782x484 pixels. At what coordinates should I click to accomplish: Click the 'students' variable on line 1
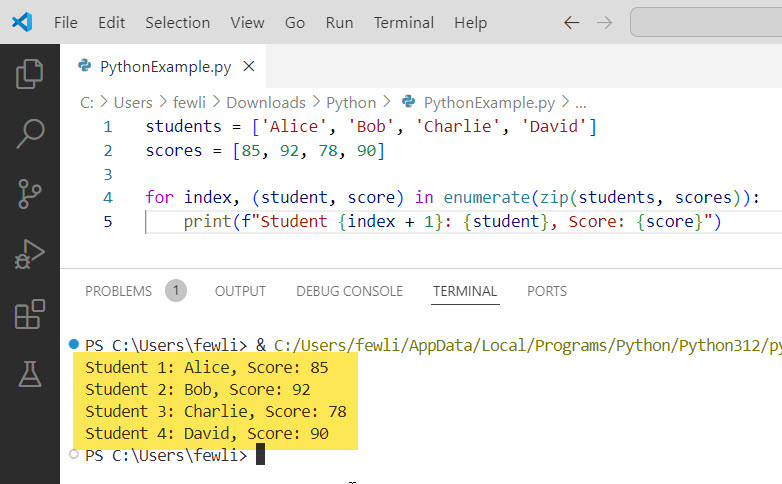[183, 127]
